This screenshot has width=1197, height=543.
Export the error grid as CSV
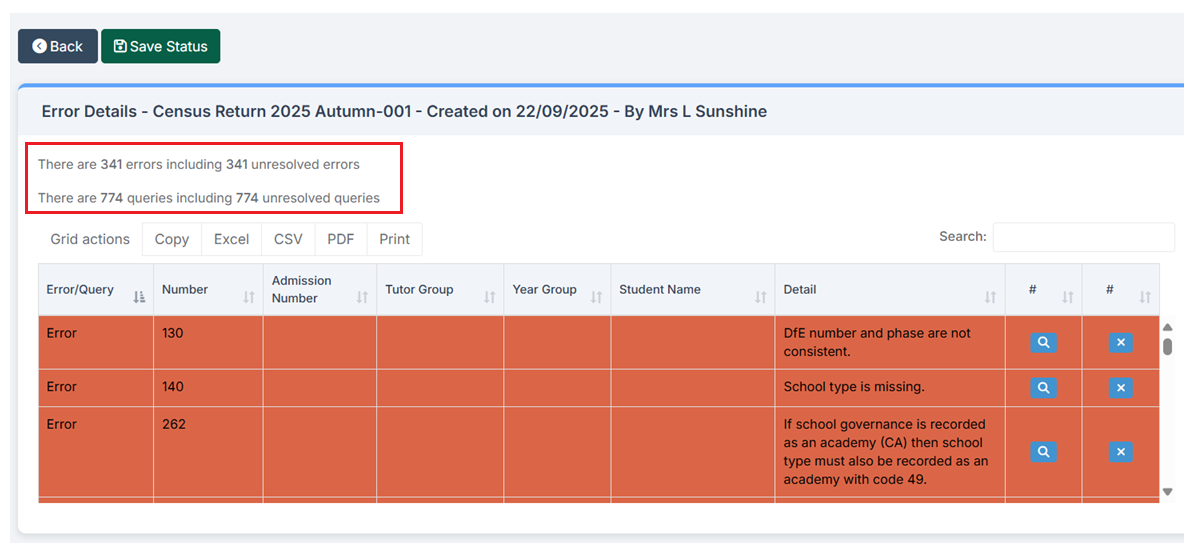click(x=288, y=239)
